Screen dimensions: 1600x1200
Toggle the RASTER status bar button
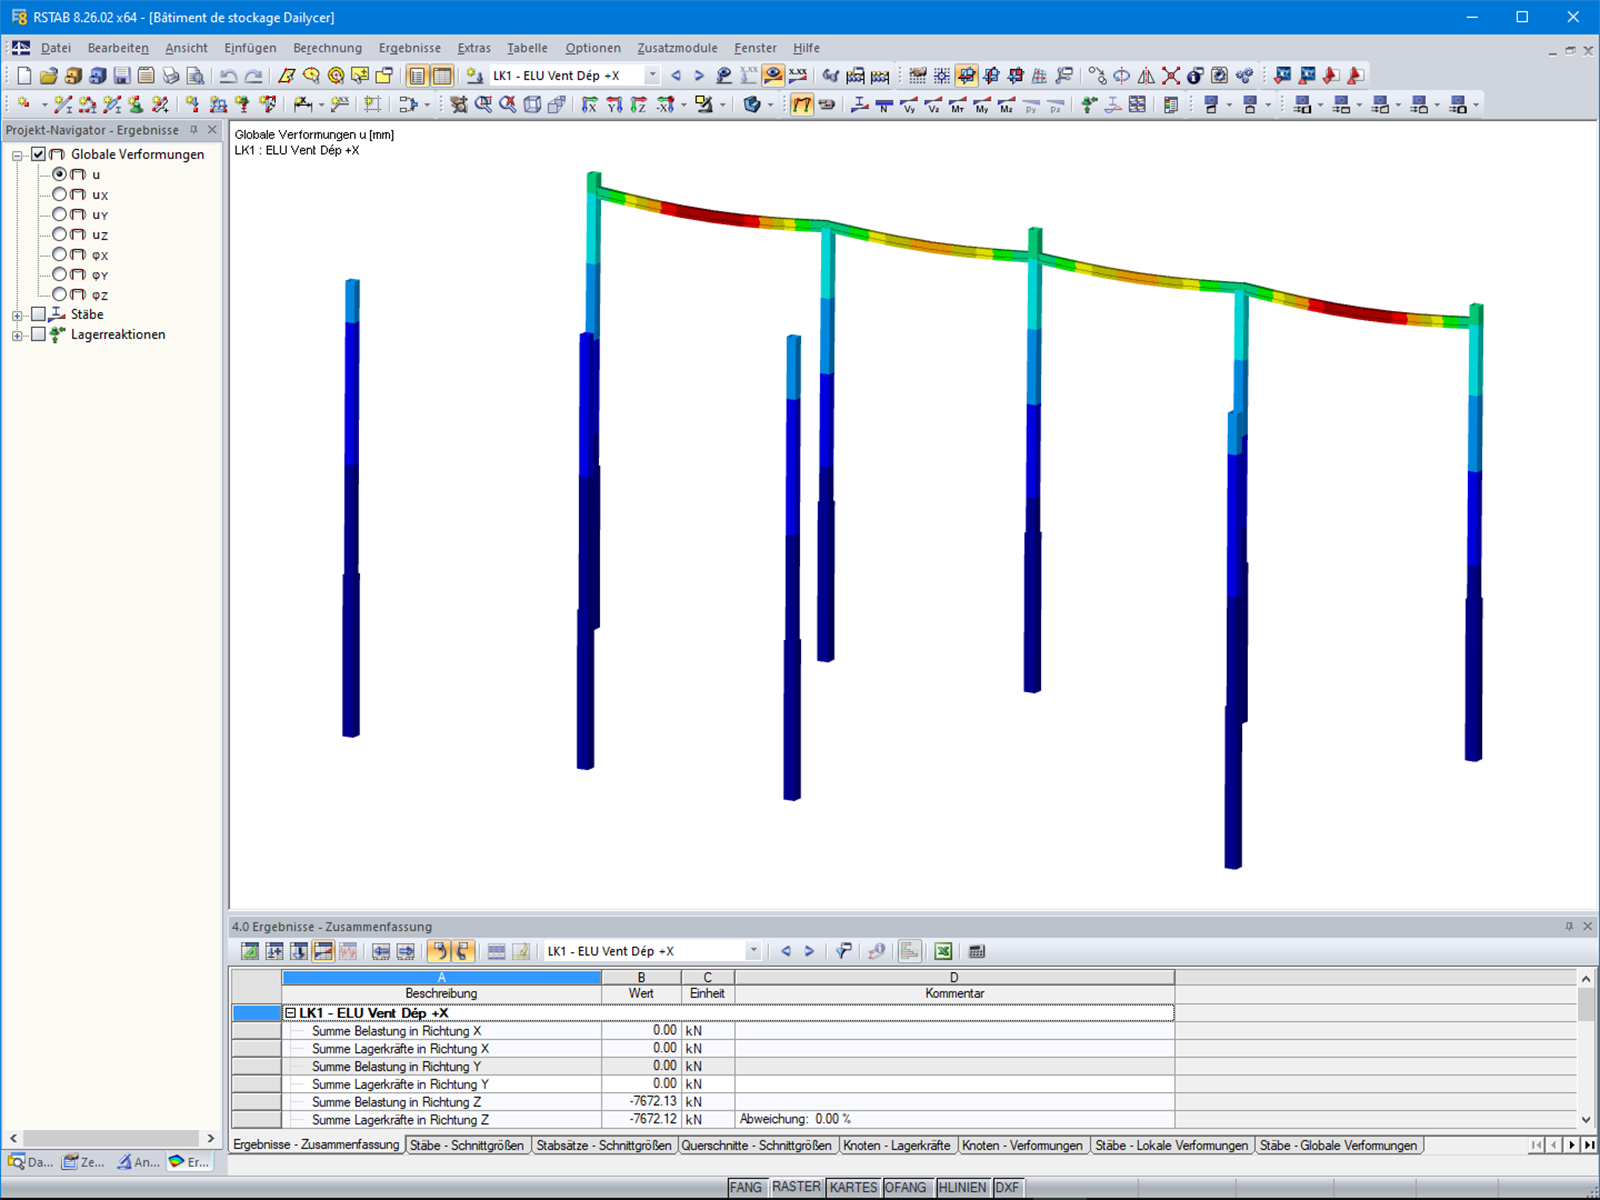[797, 1187]
